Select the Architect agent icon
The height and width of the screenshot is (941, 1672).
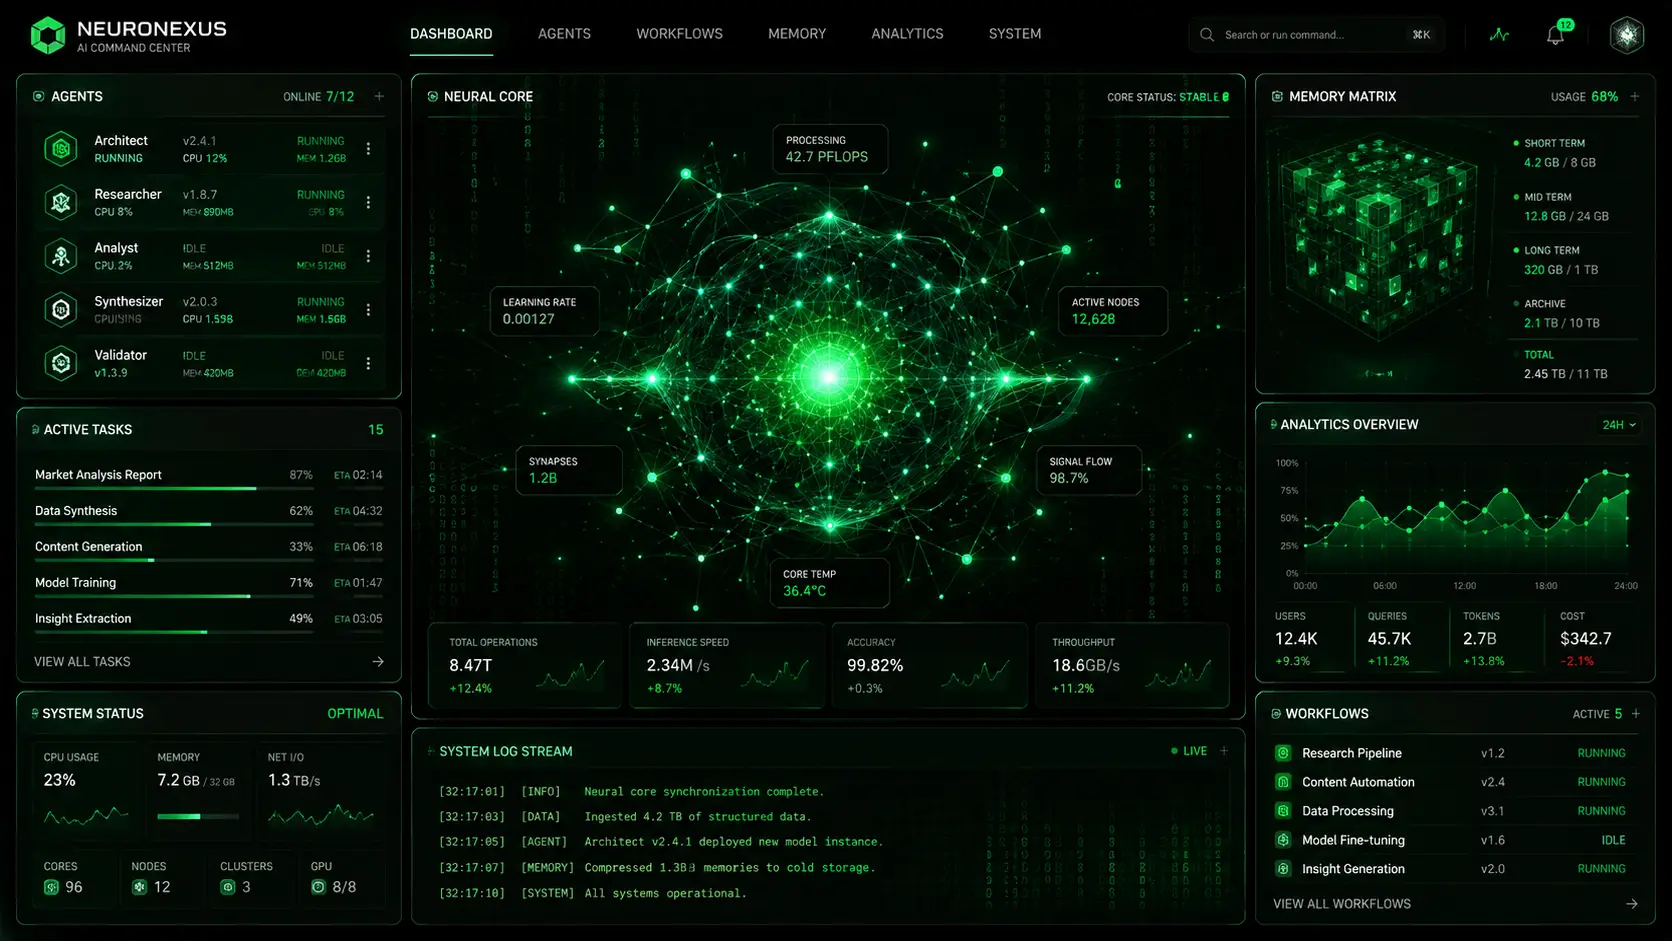point(61,149)
